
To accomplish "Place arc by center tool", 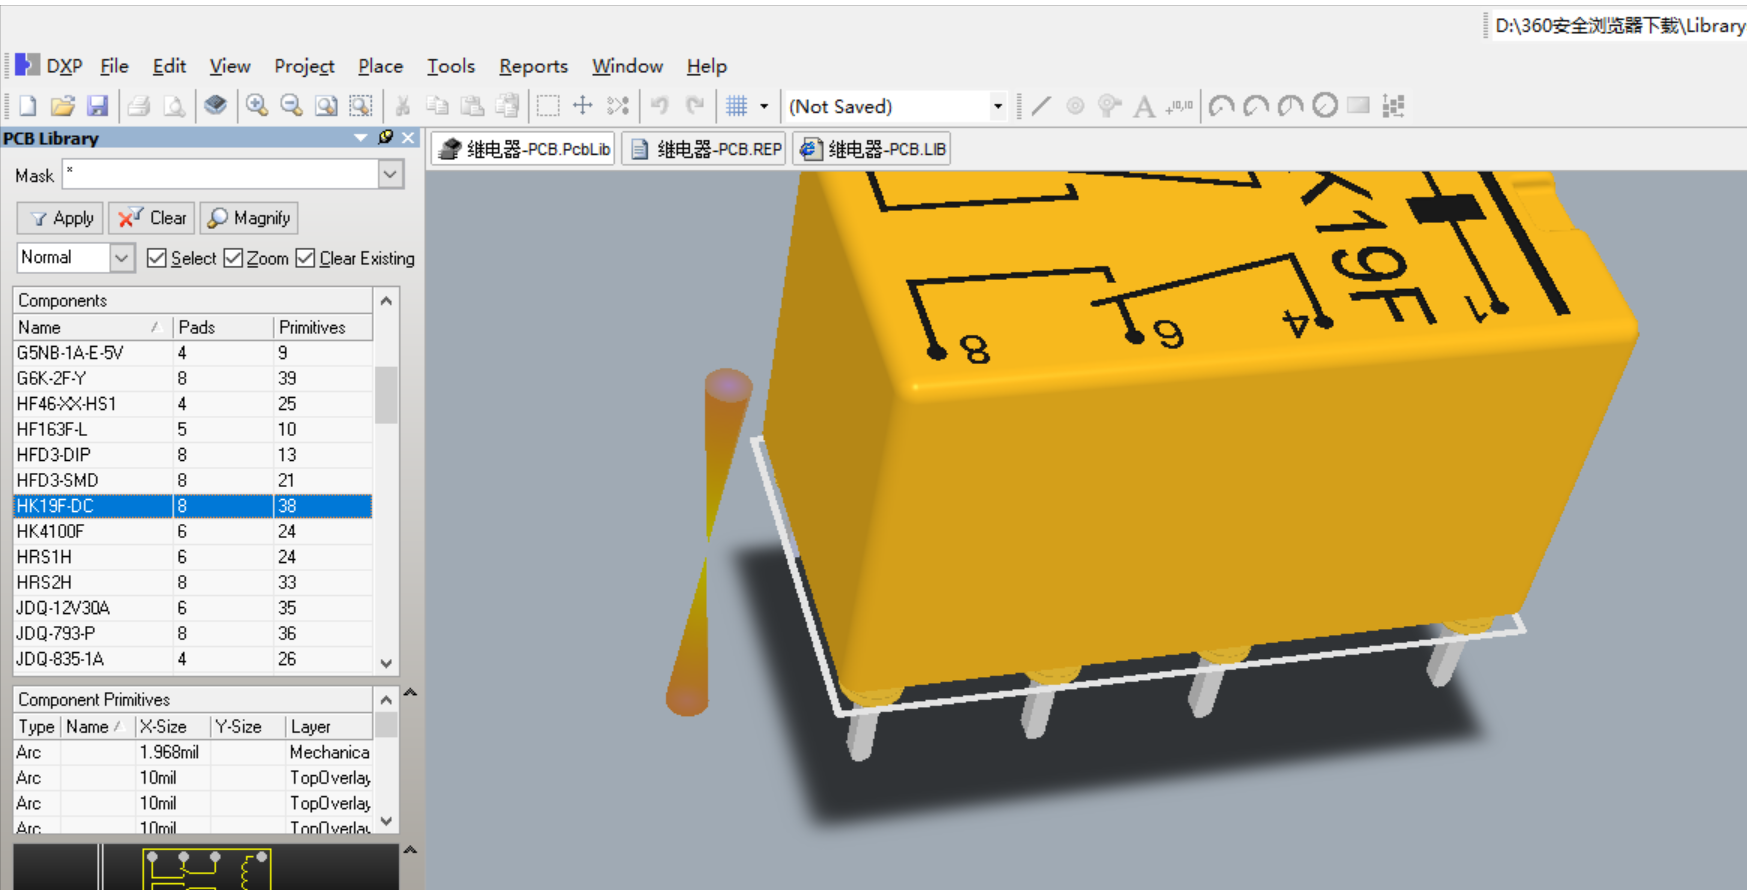I will [1221, 106].
